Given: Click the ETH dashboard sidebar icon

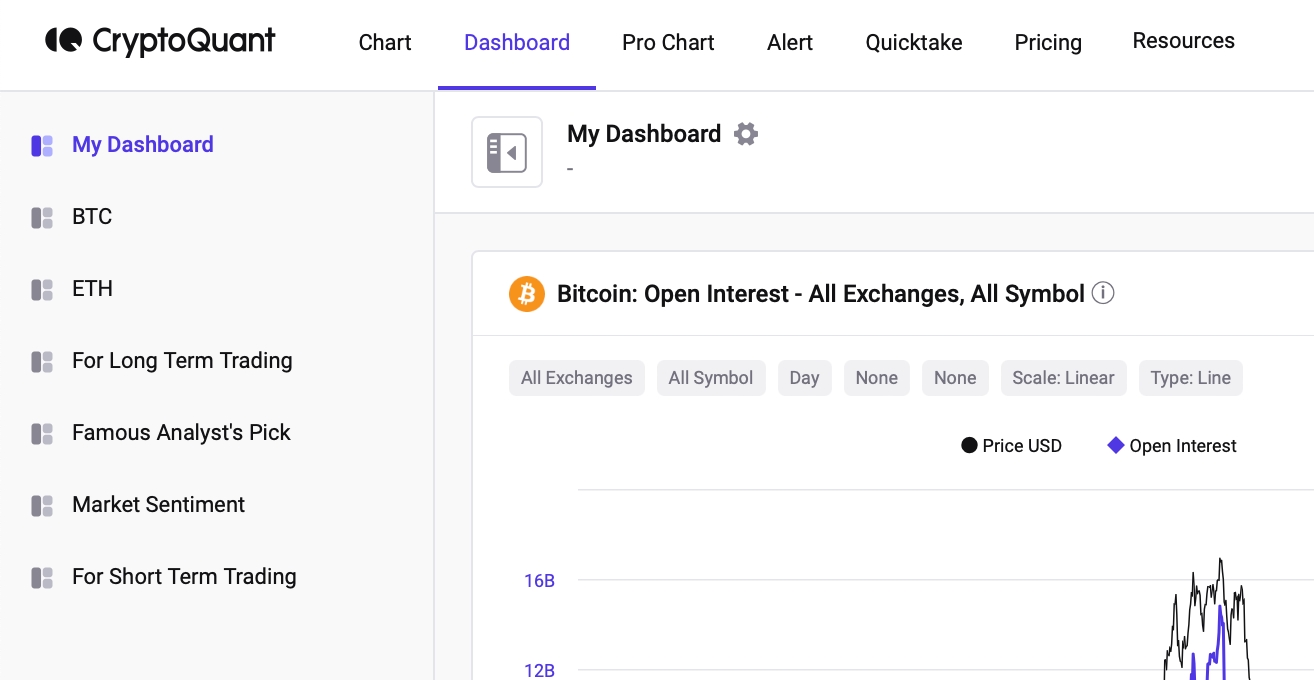Looking at the screenshot, I should click(x=42, y=289).
